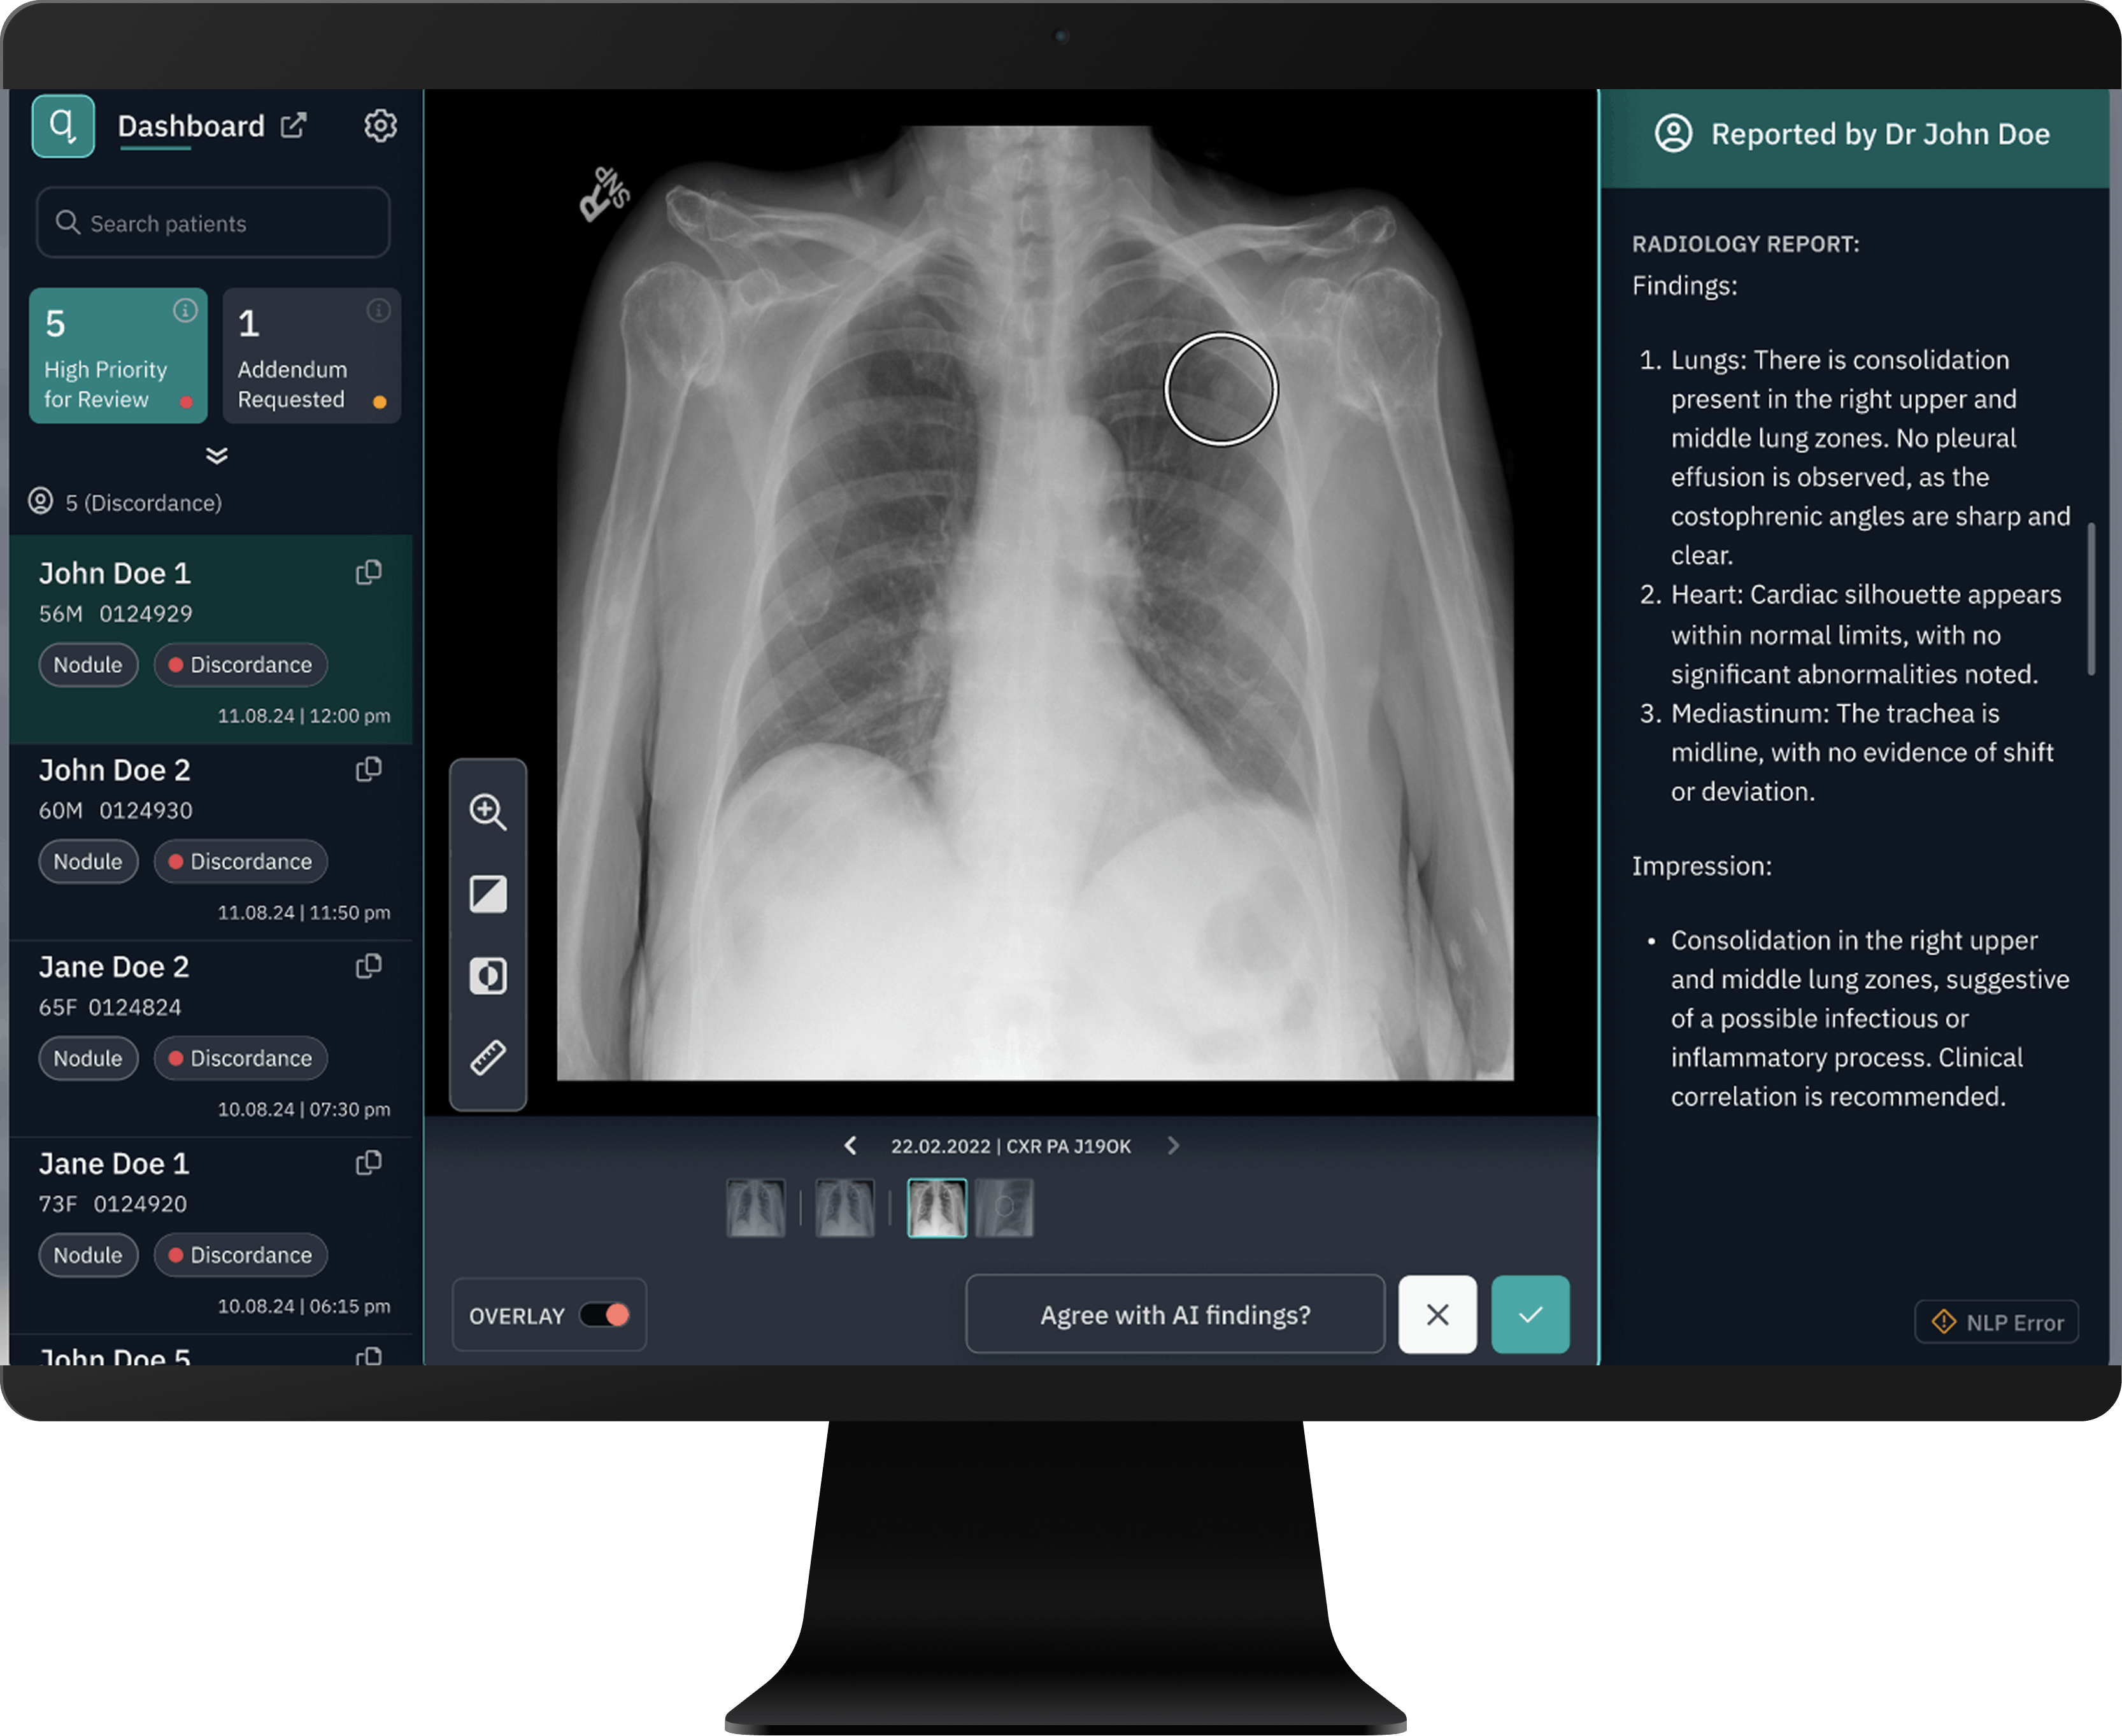This screenshot has height=1736, width=2122.
Task: Click info icon on Addendum Requested card
Action: point(378,310)
